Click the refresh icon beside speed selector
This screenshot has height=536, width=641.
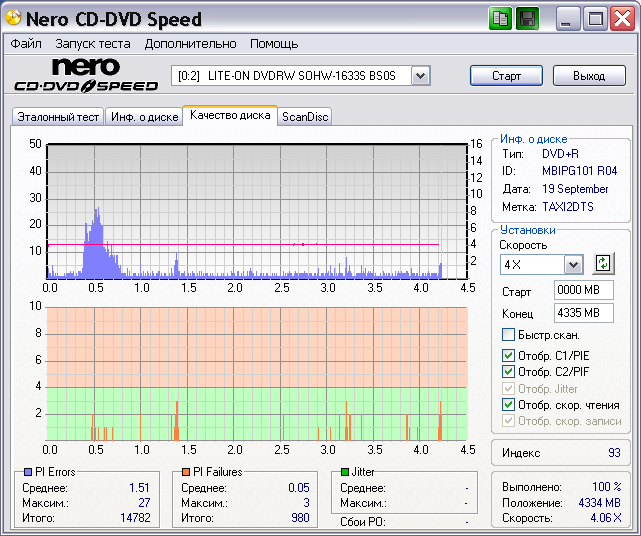[x=603, y=264]
